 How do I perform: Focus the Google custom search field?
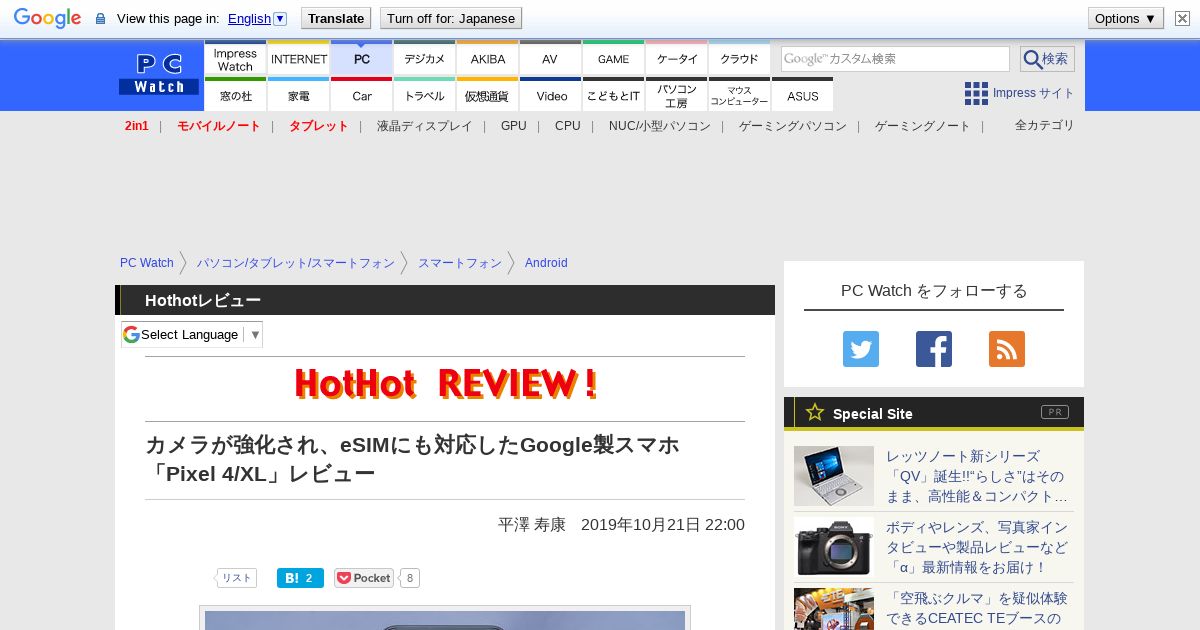coord(895,59)
